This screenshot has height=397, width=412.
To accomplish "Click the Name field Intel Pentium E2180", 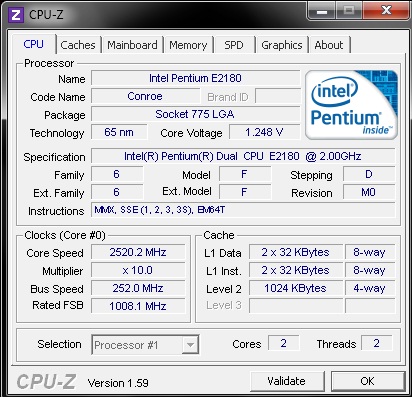I will click(195, 78).
